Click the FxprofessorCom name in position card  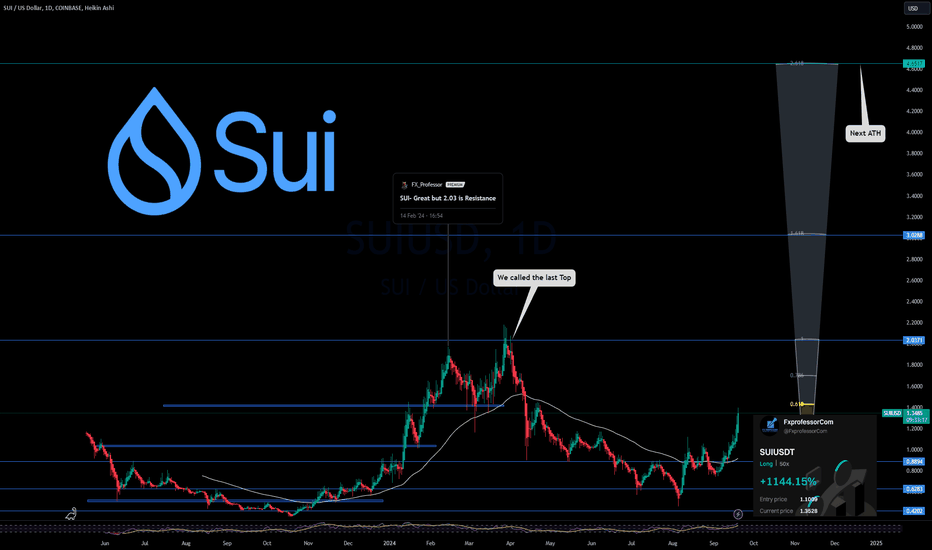point(808,422)
